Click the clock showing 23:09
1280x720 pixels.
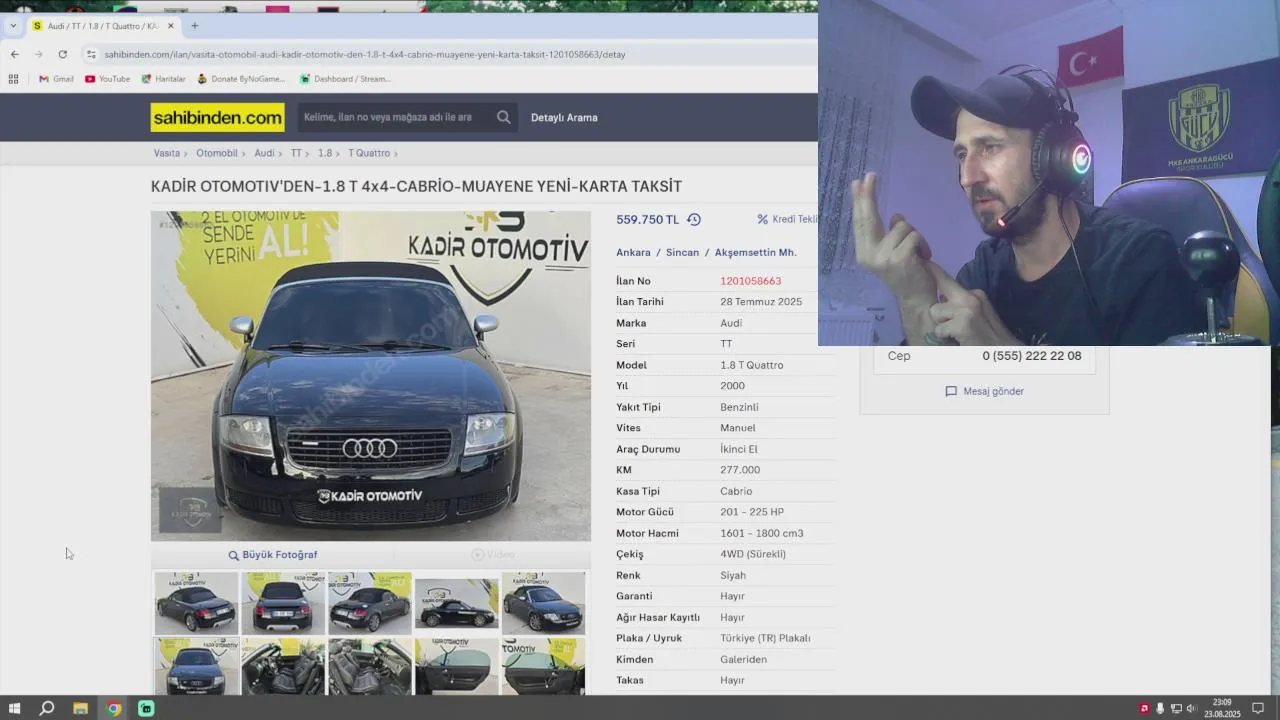click(1222, 703)
